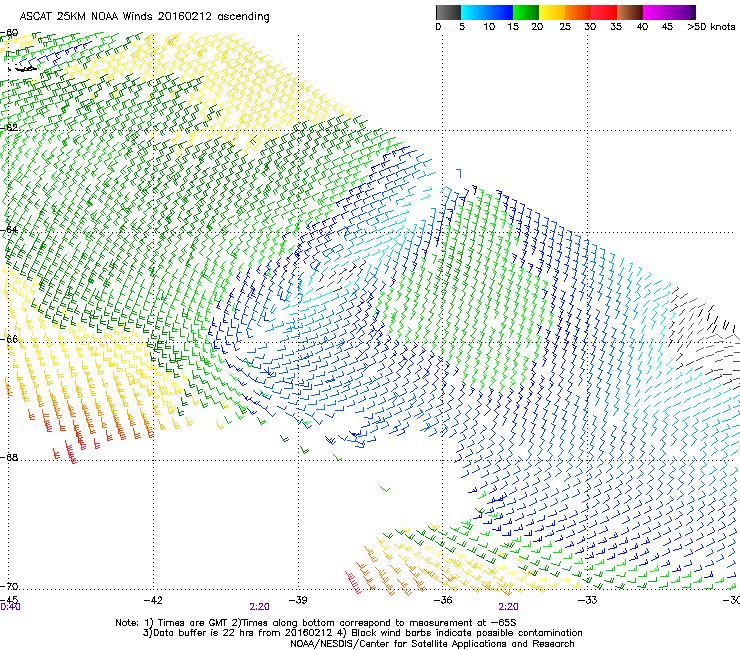
Task: Click the '25' legend scale label
Action: tap(565, 26)
